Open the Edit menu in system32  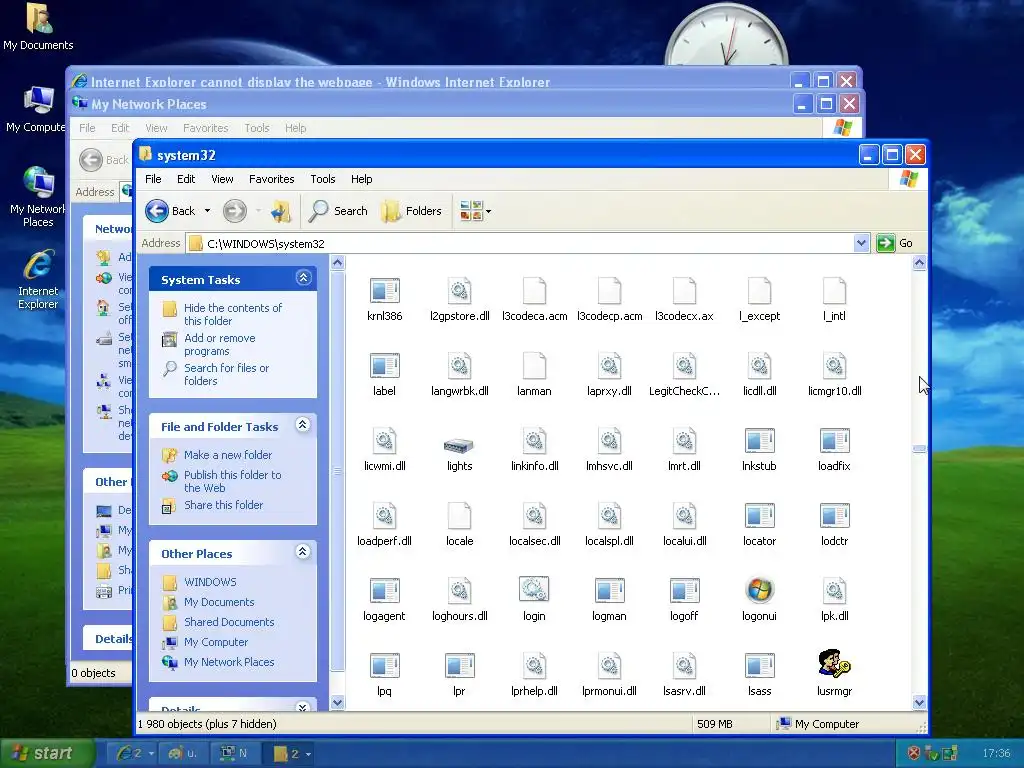pyautogui.click(x=186, y=179)
